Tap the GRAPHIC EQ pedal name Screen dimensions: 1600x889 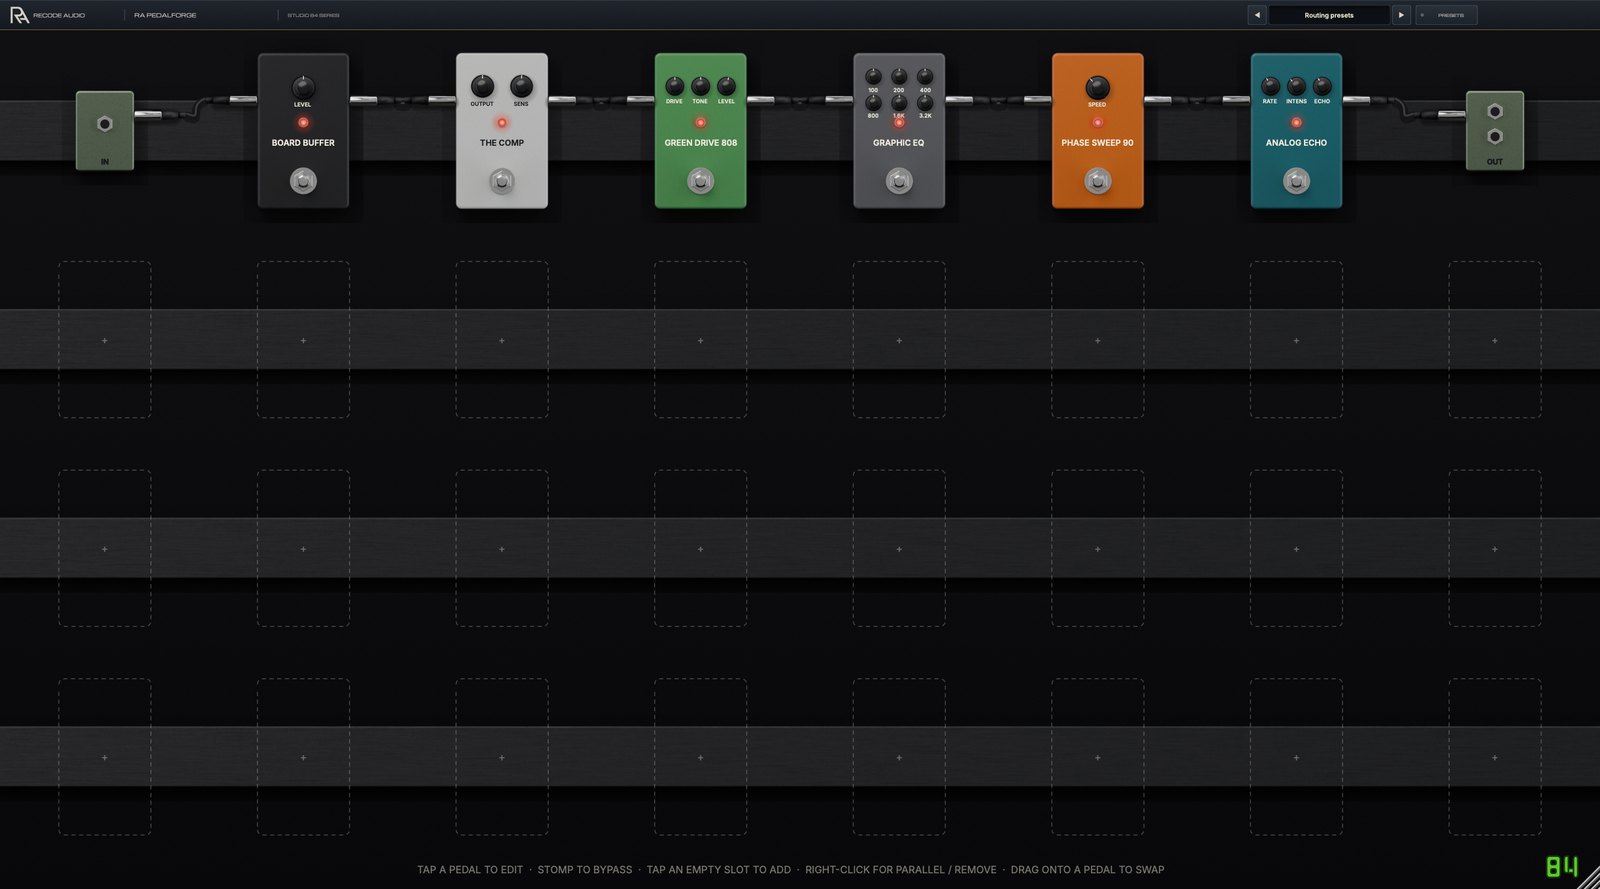(899, 143)
